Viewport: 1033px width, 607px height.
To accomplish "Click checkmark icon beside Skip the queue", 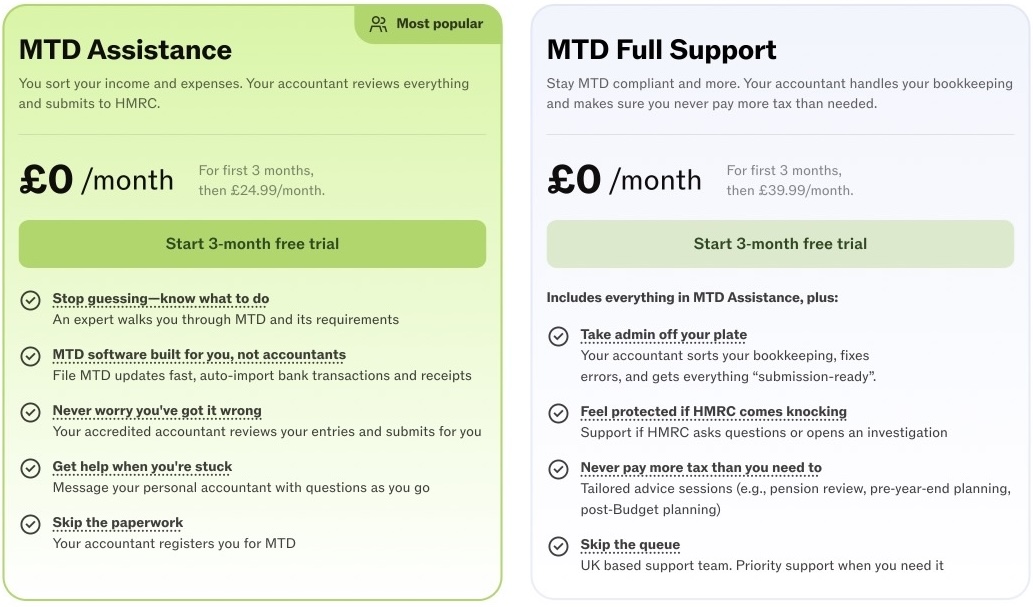I will pos(559,545).
